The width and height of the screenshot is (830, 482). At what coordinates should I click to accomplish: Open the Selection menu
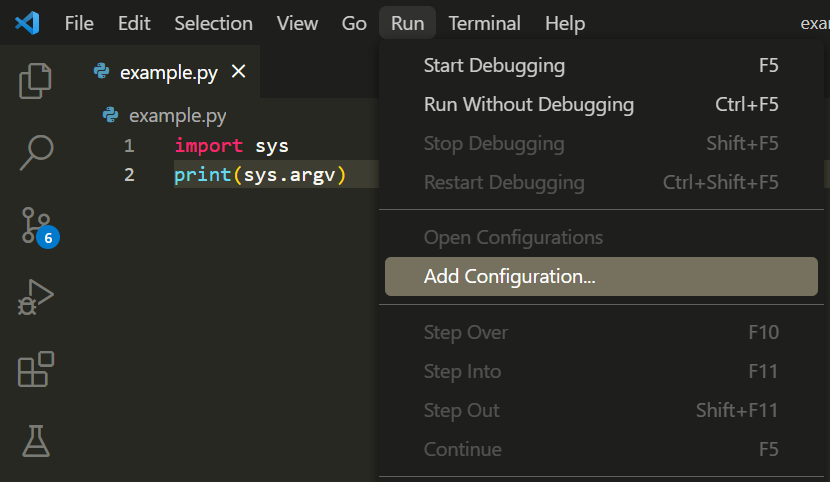click(213, 23)
